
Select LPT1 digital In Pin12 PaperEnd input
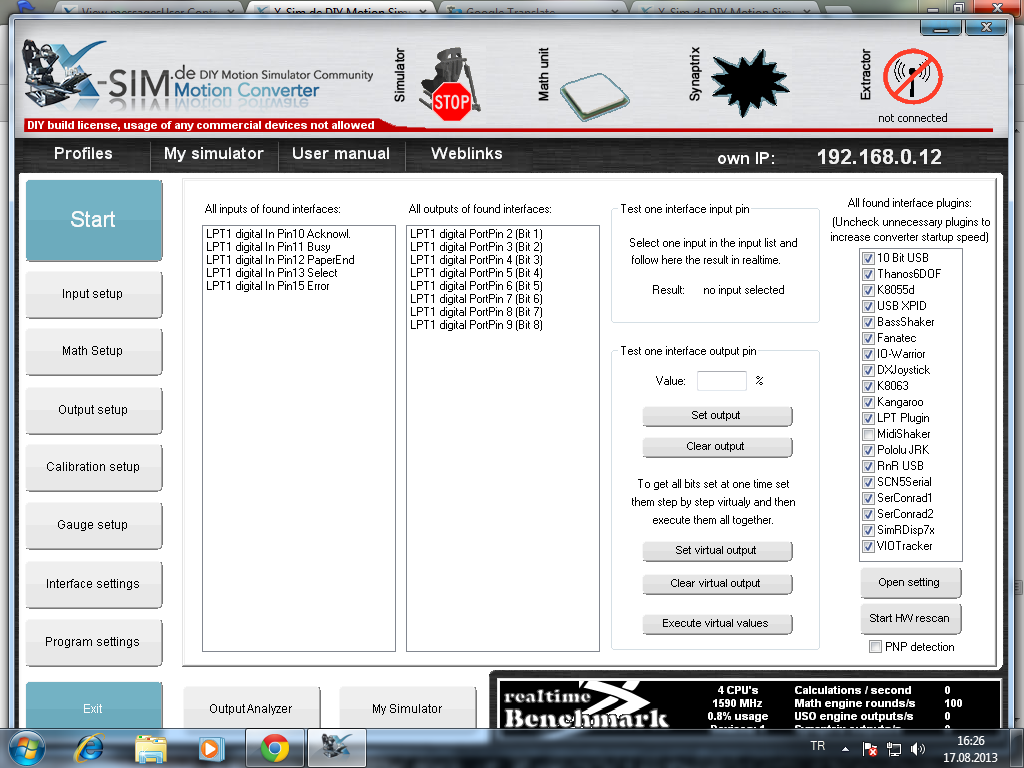coord(280,260)
